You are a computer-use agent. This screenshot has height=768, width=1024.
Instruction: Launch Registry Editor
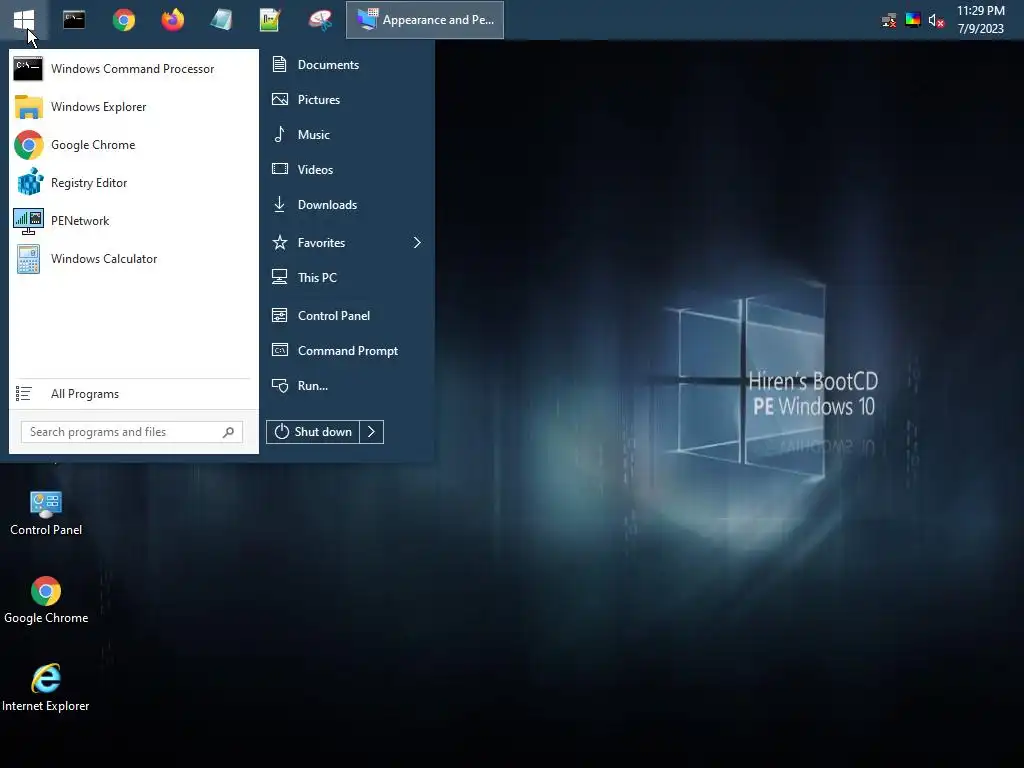pyautogui.click(x=133, y=183)
